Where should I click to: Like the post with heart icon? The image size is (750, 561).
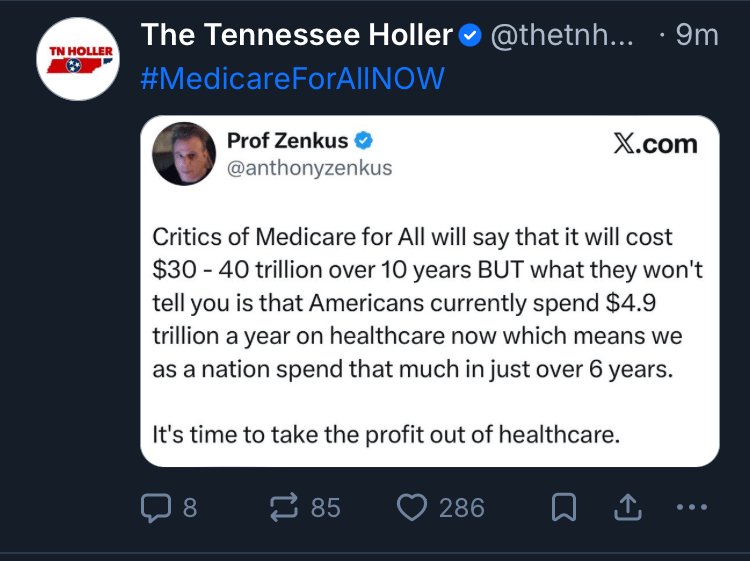coord(412,509)
